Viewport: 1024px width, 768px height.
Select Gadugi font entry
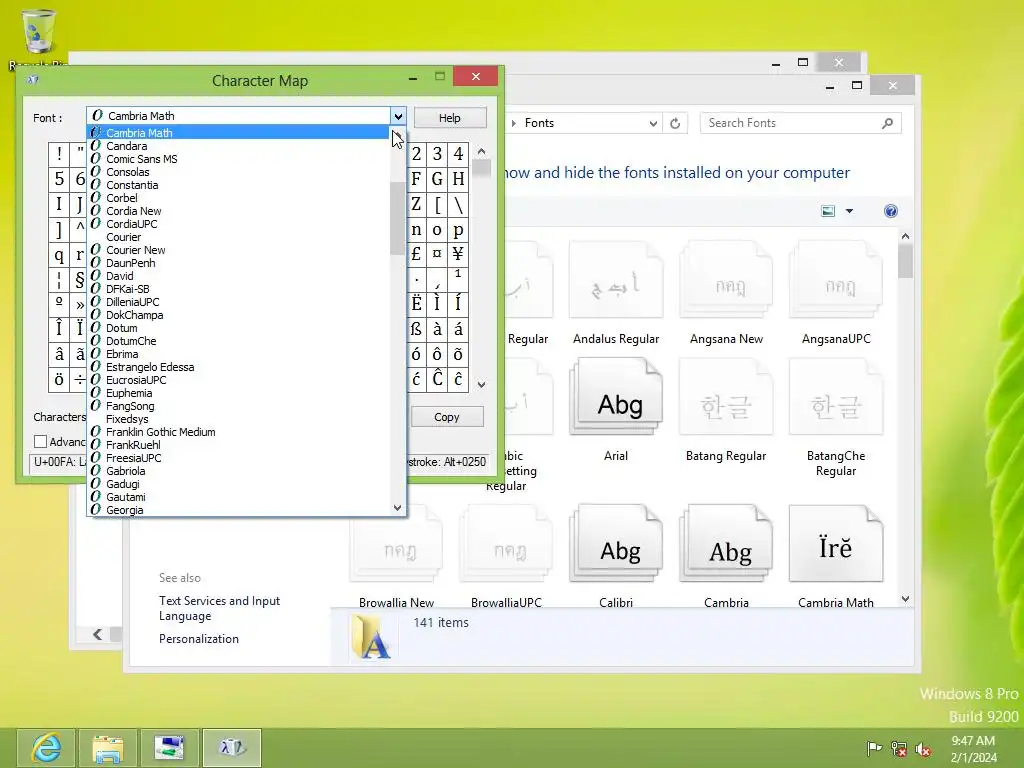(x=239, y=484)
